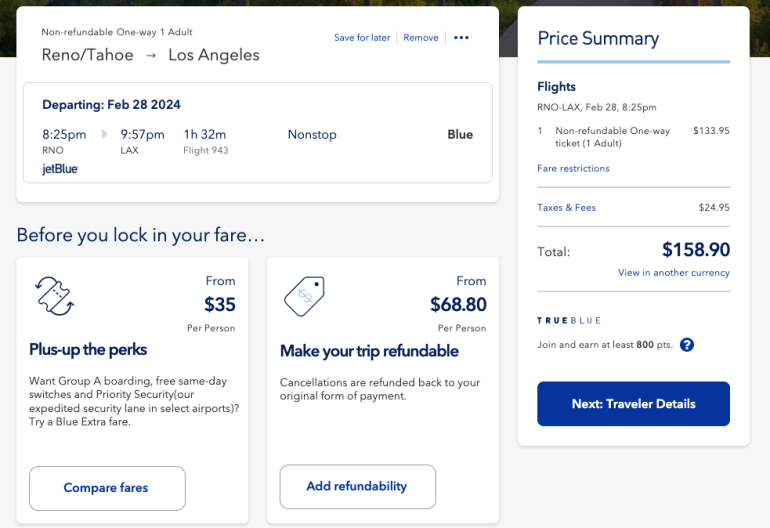
Task: Click the arrow between departure and arrival times
Action: (104, 134)
